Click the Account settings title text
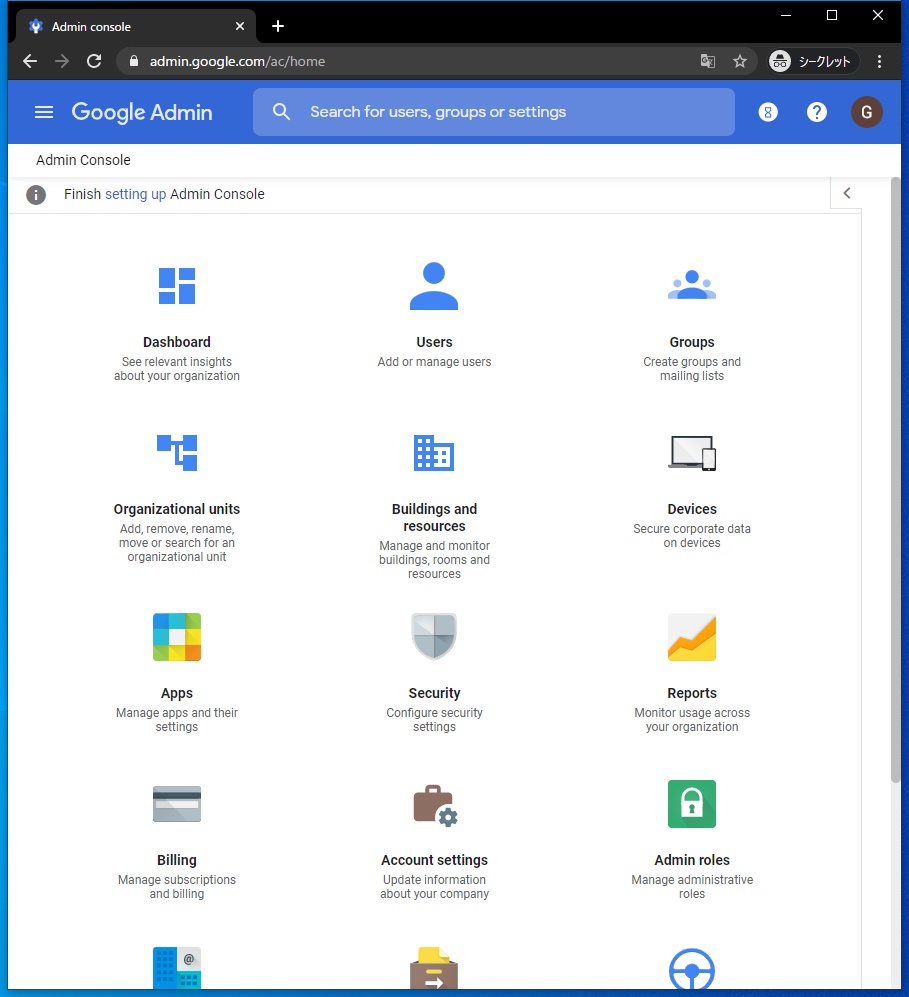Viewport: 909px width, 997px height. click(x=434, y=860)
